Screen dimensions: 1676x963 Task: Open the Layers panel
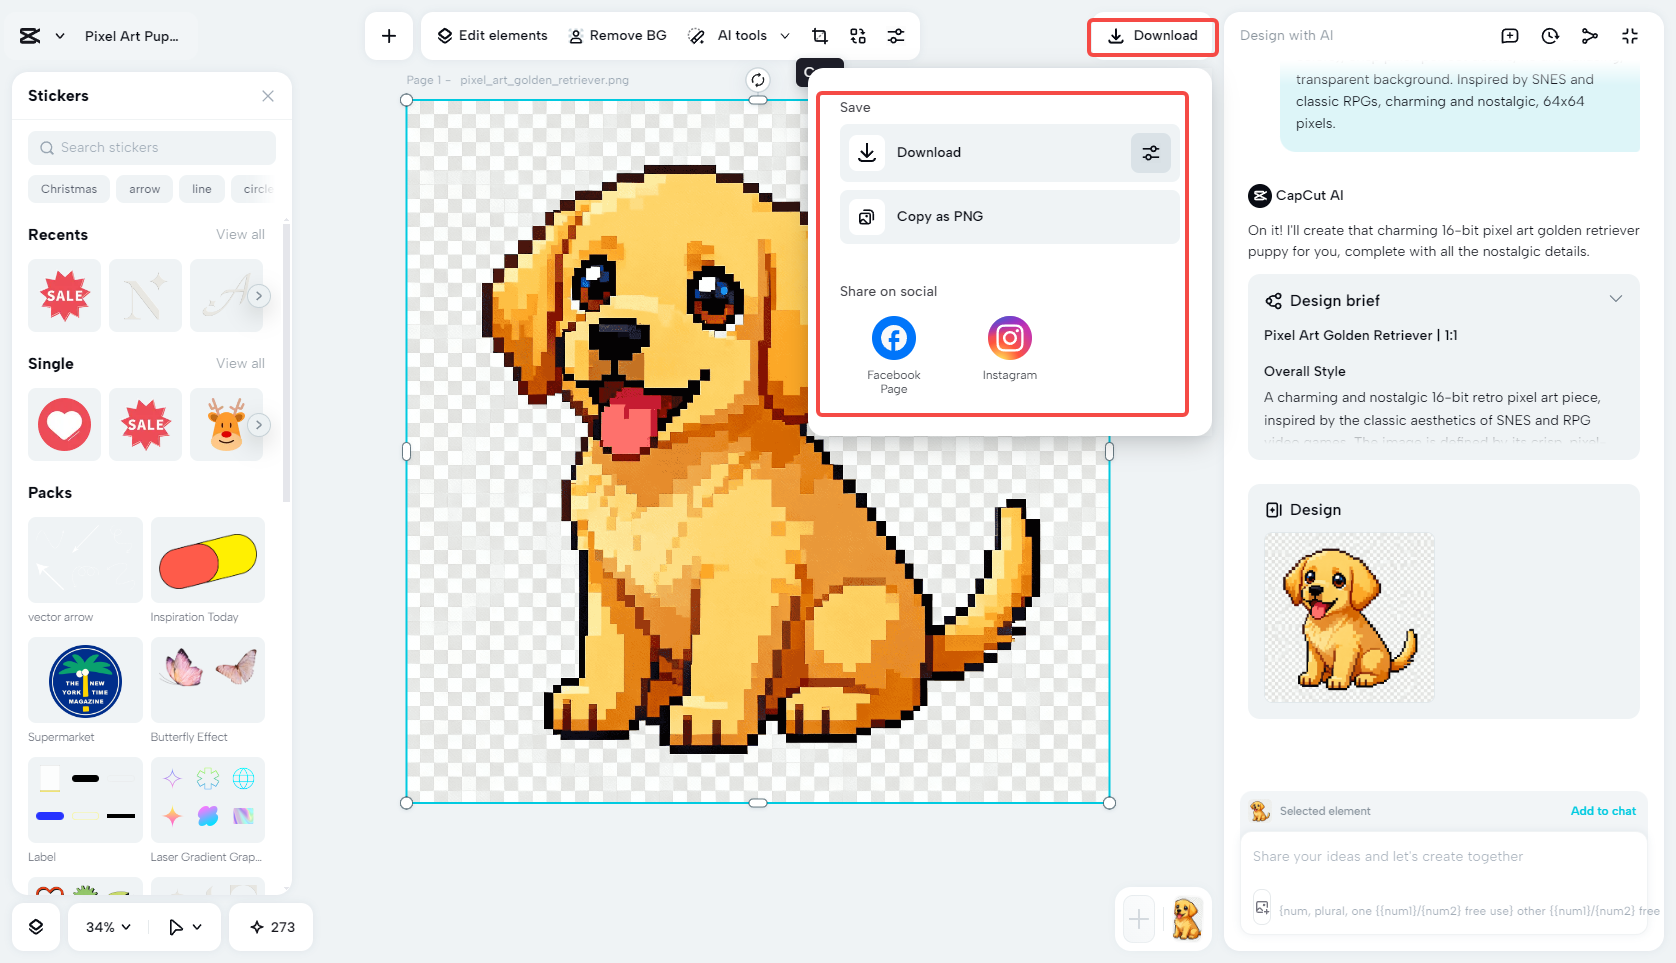(x=36, y=927)
